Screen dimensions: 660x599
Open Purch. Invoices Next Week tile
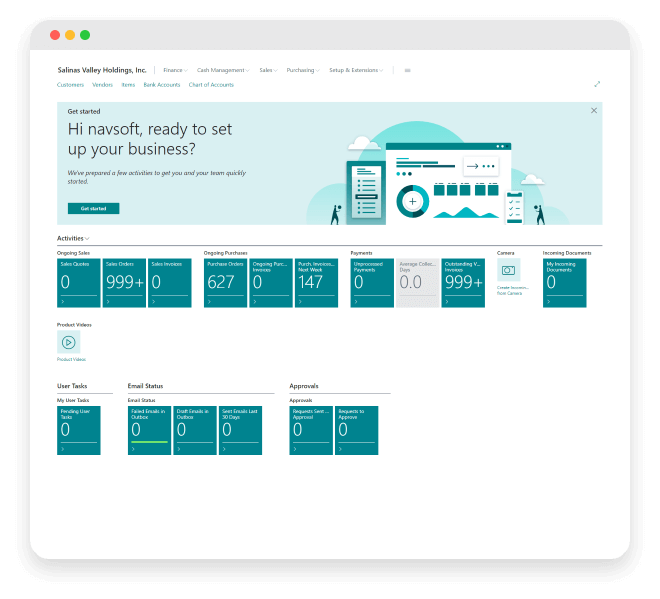(x=317, y=283)
